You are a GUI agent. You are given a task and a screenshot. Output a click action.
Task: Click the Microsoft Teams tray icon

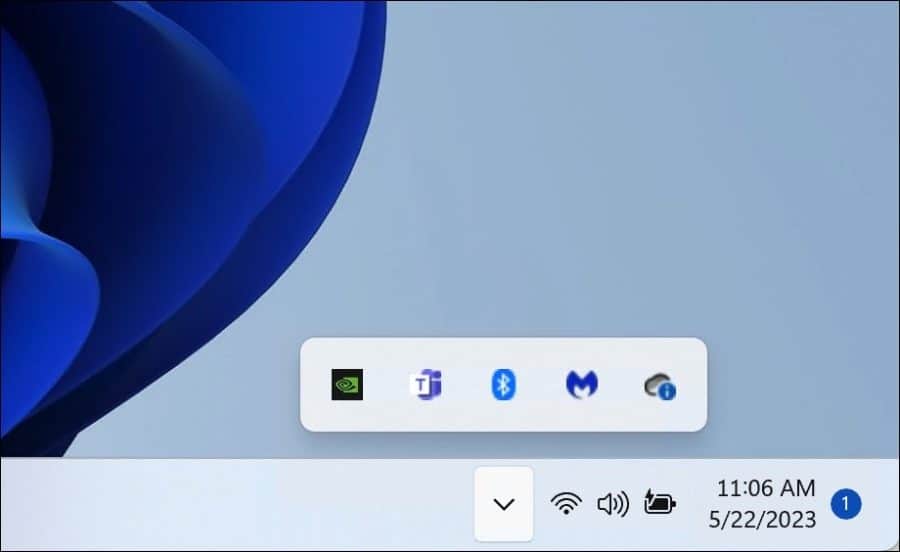pyautogui.click(x=426, y=384)
